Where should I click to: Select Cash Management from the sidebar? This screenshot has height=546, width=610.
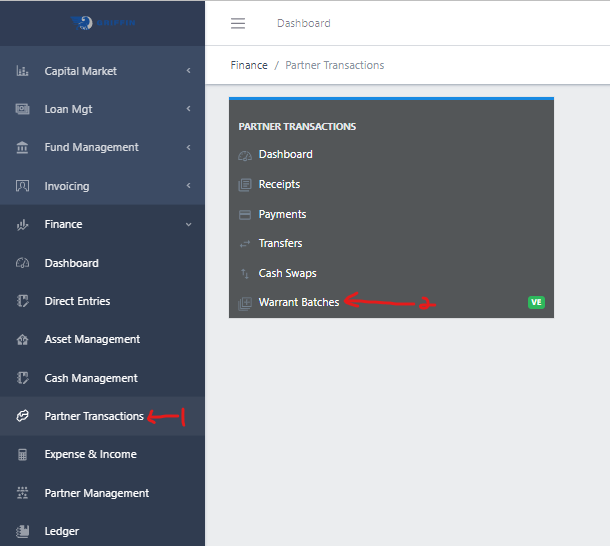91,378
